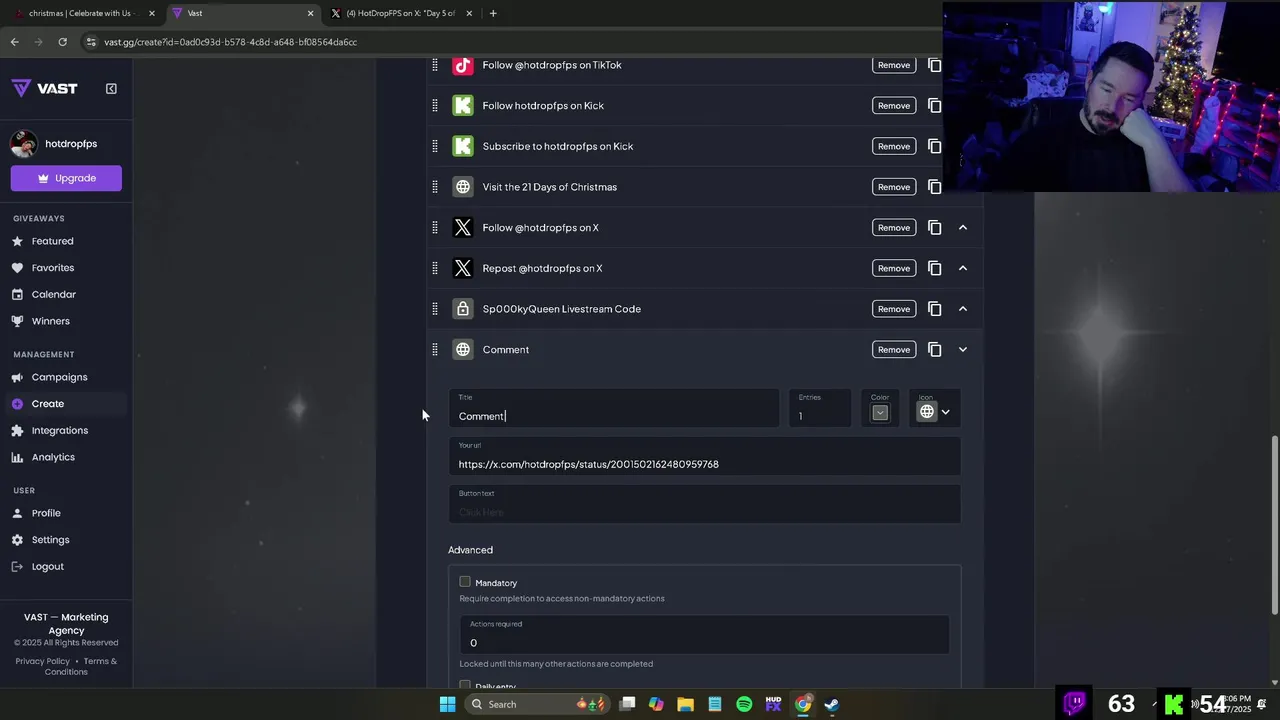
Task: Open Windows Start menu
Action: pyautogui.click(x=447, y=704)
